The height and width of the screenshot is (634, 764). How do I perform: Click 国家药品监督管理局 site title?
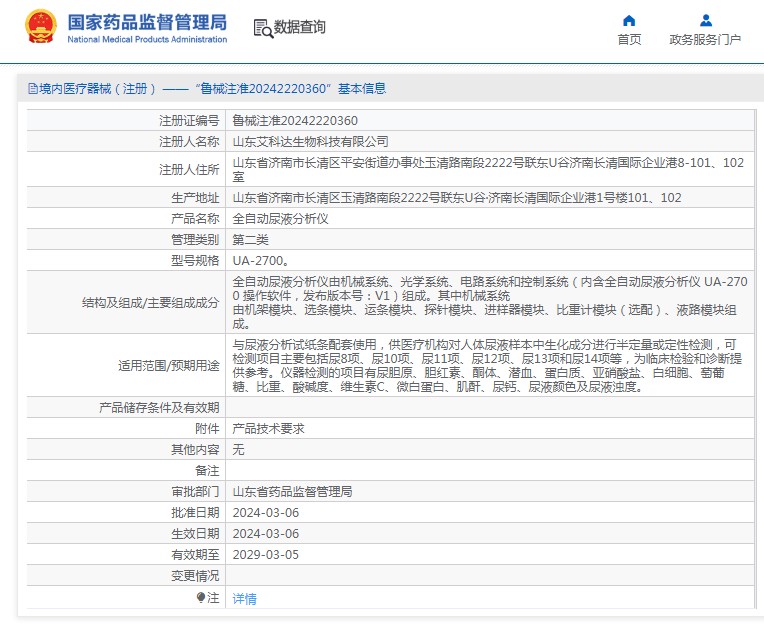(x=147, y=22)
